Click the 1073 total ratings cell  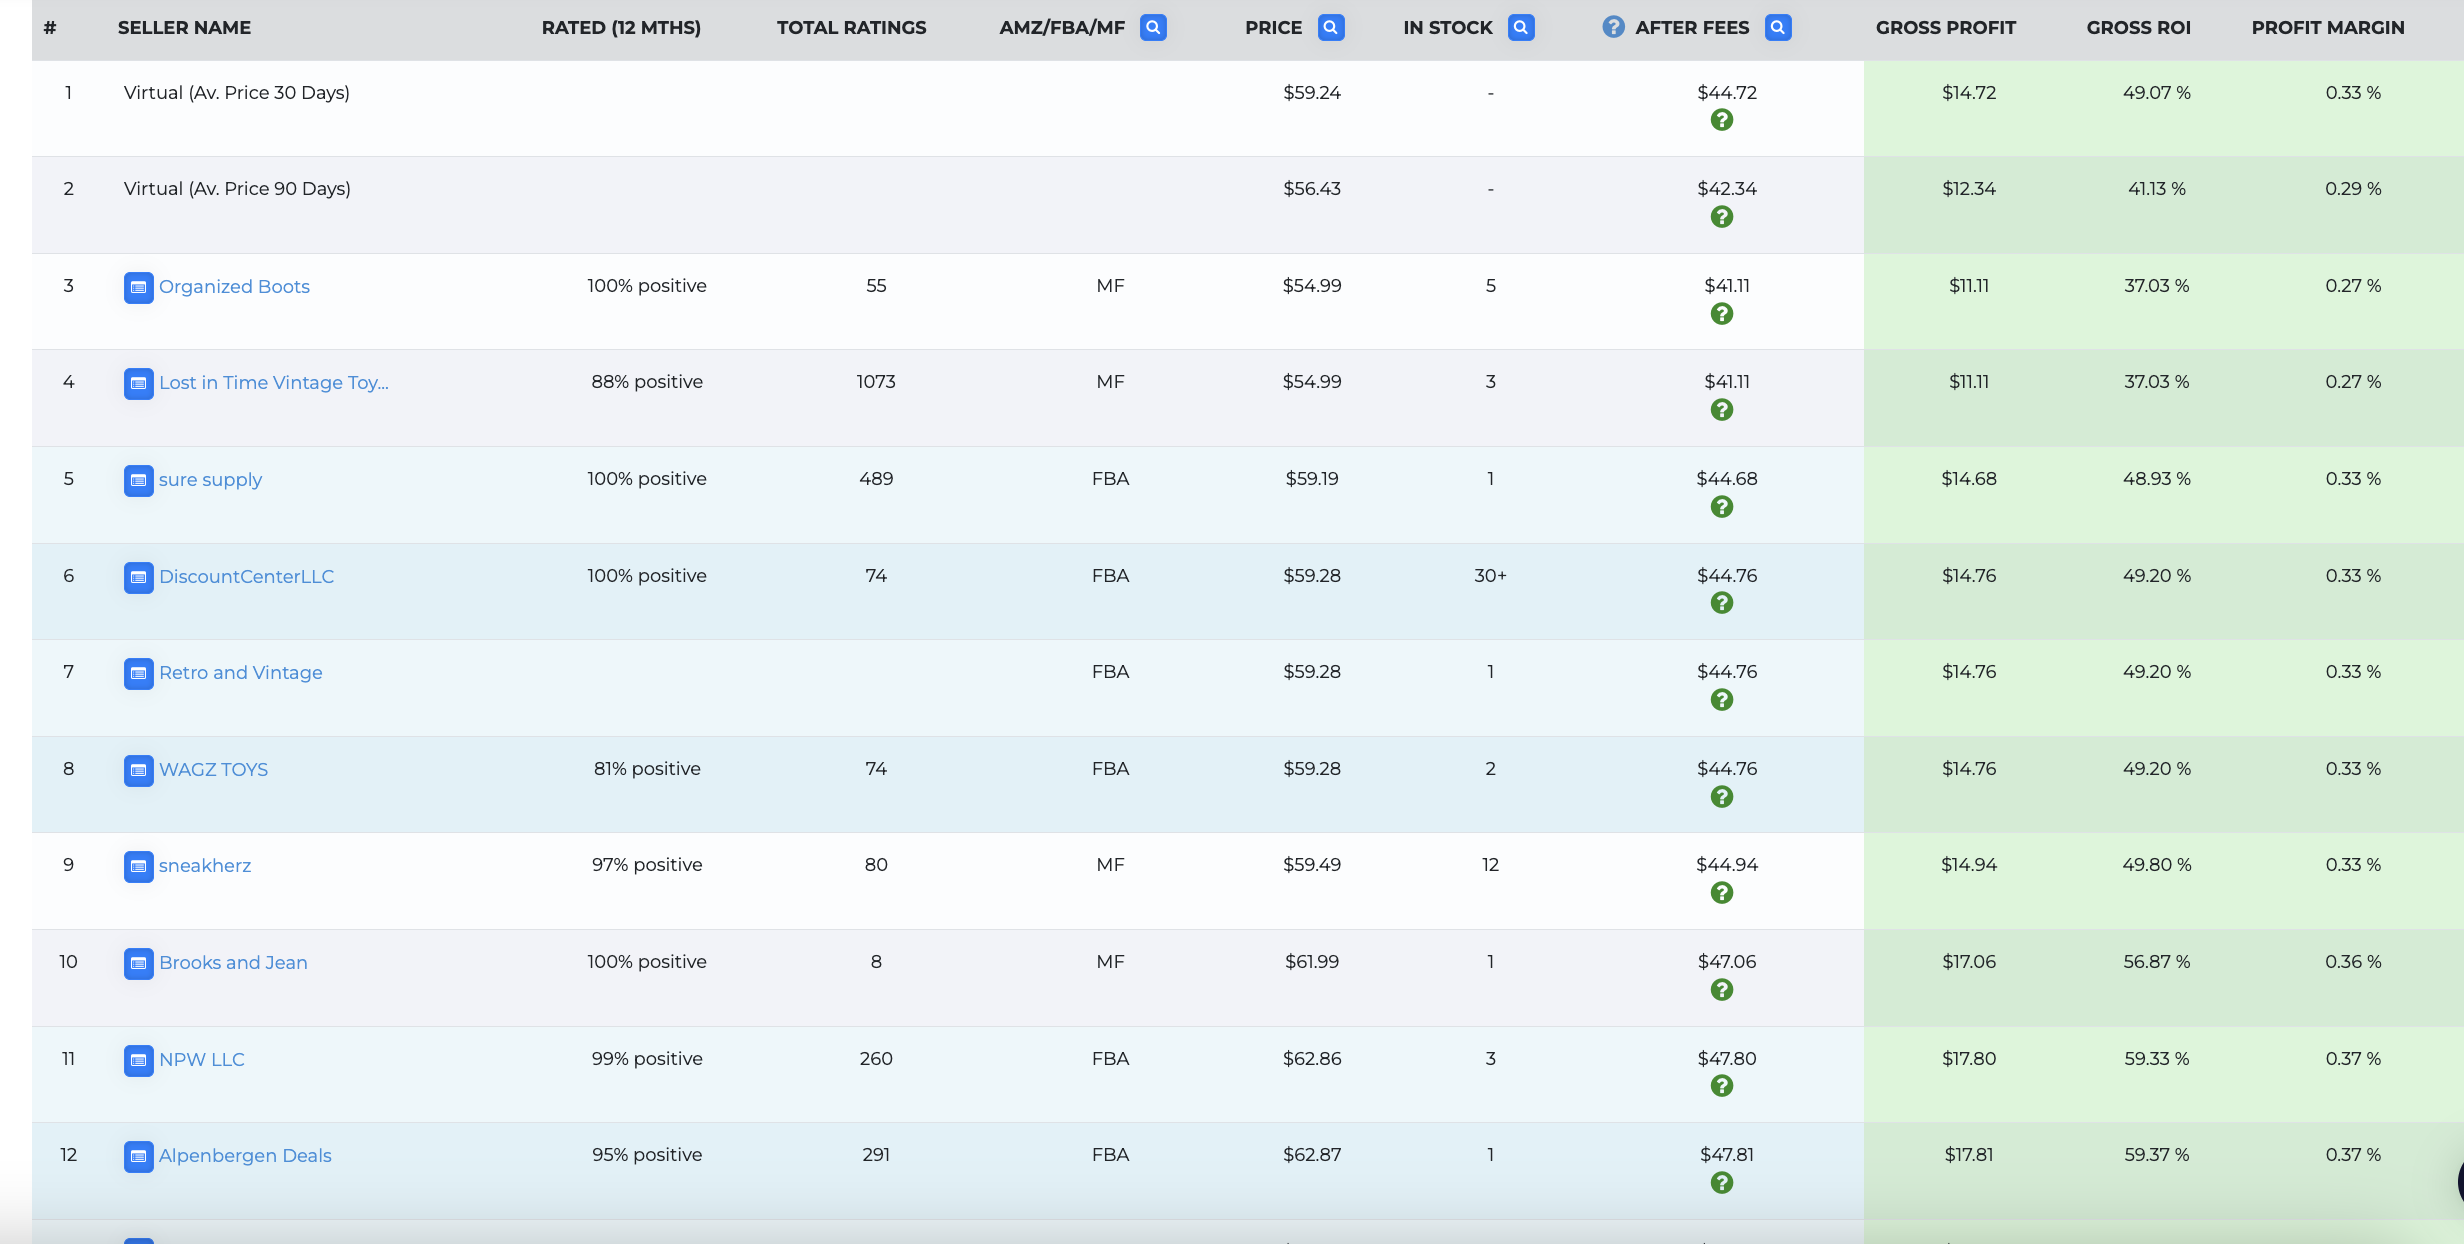[x=876, y=382]
